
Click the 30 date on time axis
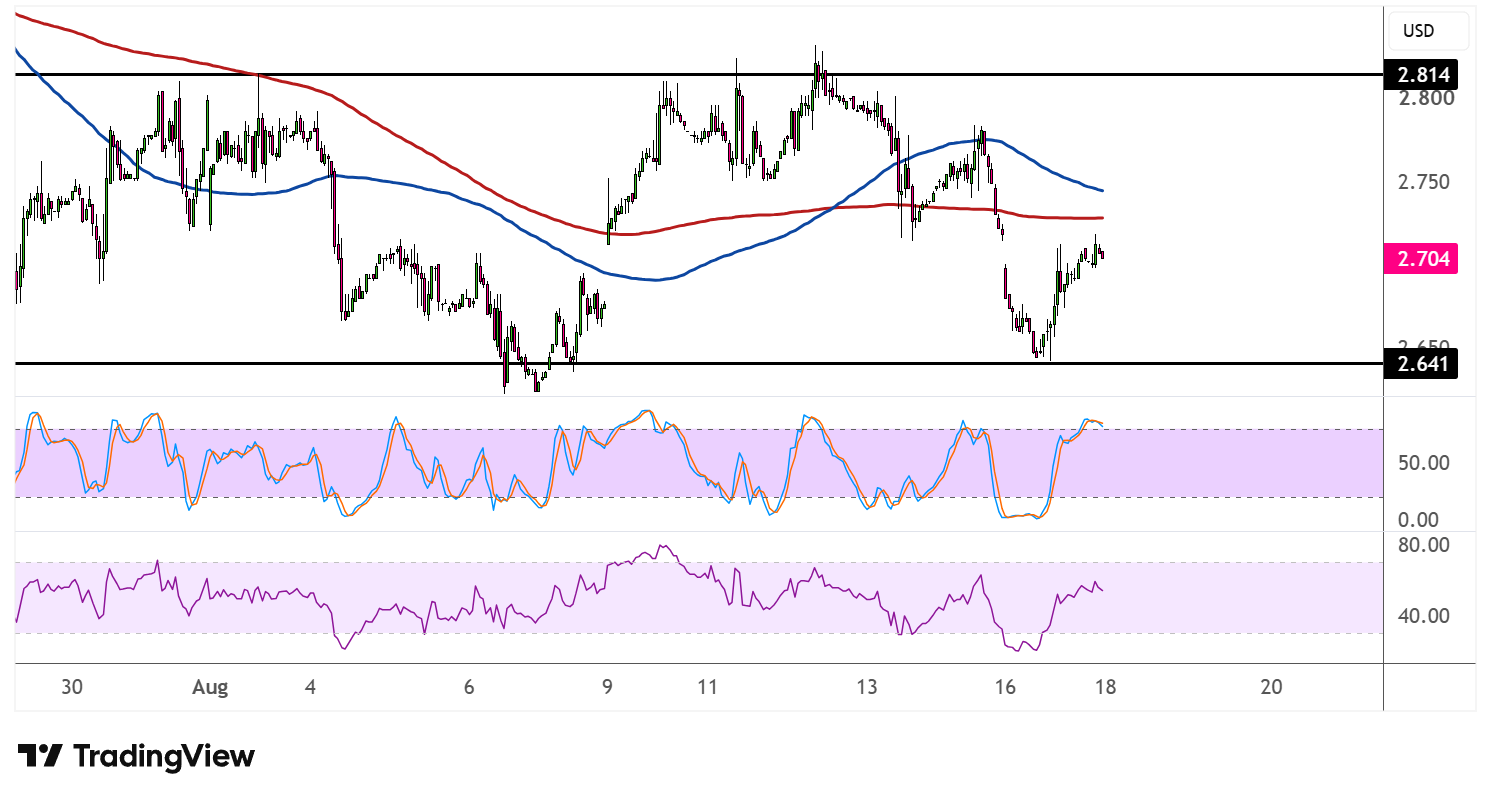[71, 687]
